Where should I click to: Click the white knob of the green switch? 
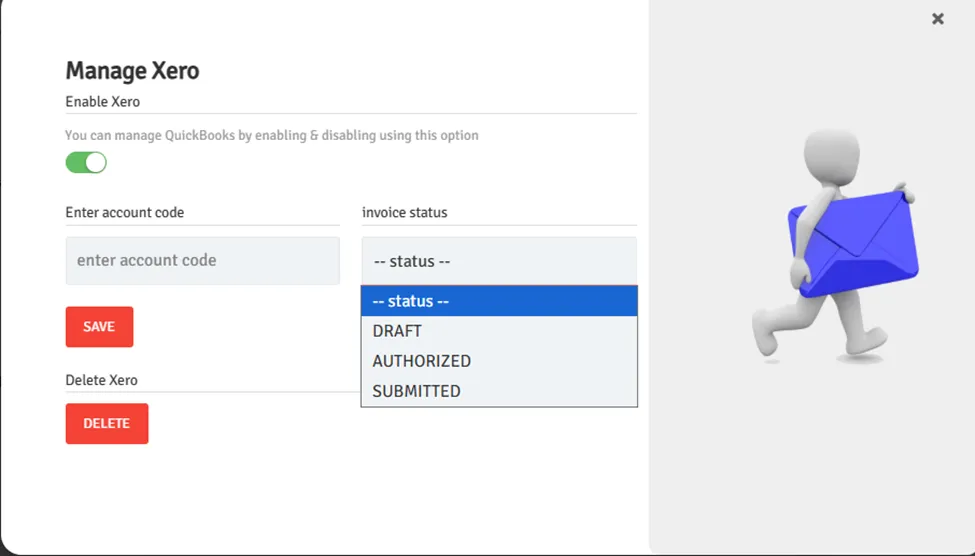[x=96, y=163]
